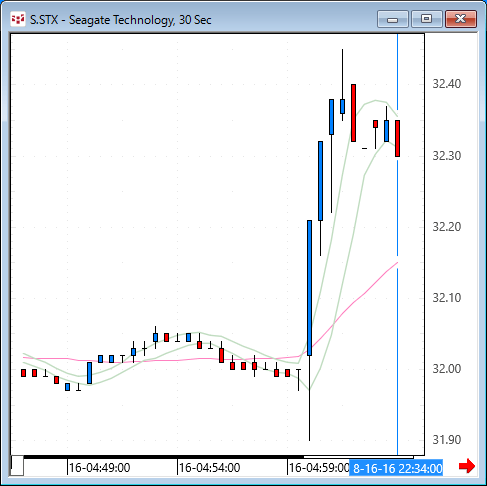Click the 16-04:49:00 time axis label
This screenshot has width=487, height=486.
[x=99, y=468]
